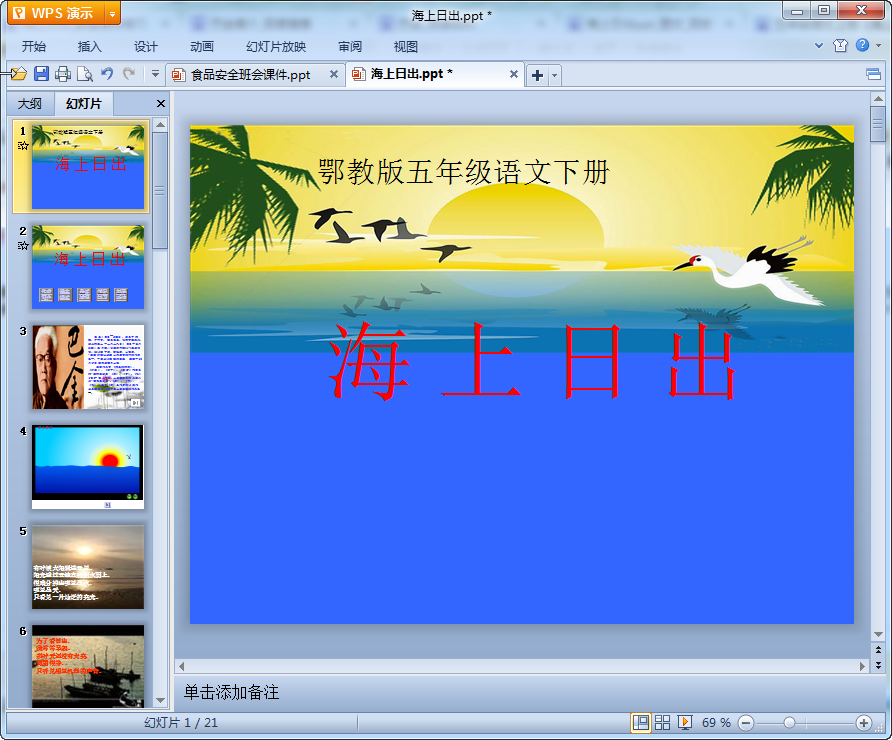892x740 pixels.
Task: Click the window arrange icon at tab bar right
Action: [x=874, y=74]
